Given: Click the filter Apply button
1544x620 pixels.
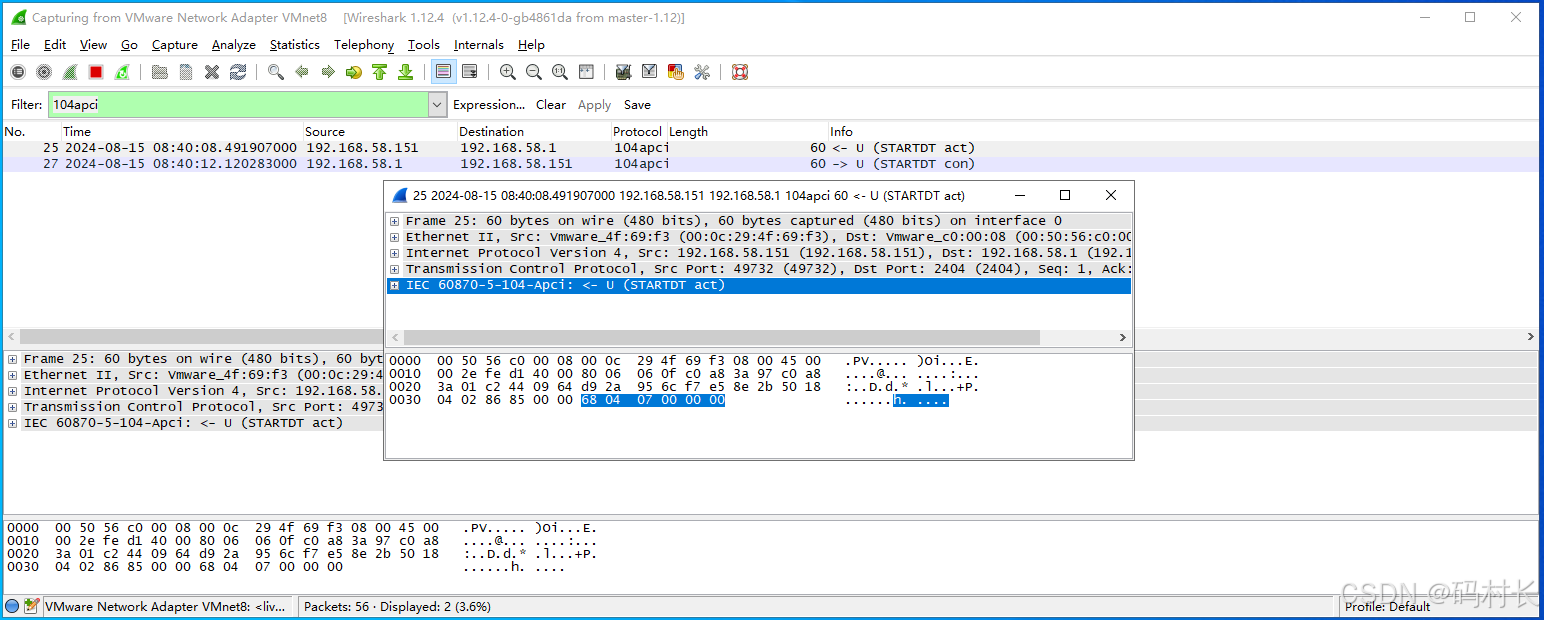Looking at the screenshot, I should (594, 105).
